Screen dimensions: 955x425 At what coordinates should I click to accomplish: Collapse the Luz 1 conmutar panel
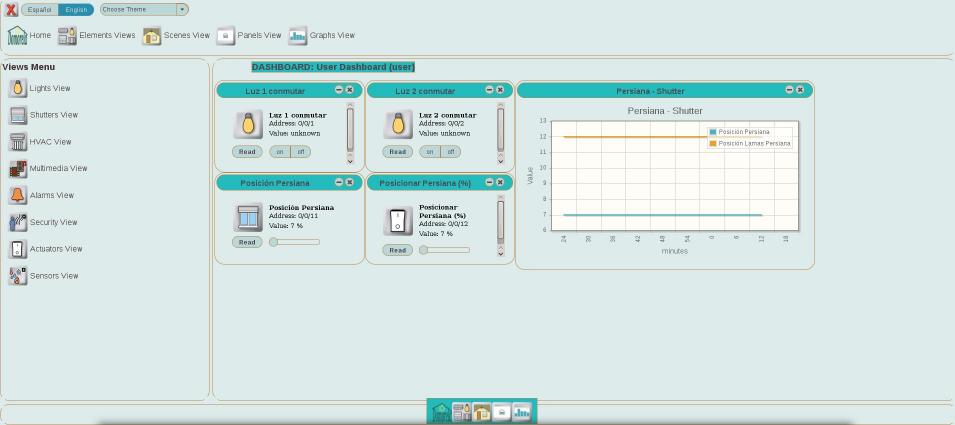point(339,90)
